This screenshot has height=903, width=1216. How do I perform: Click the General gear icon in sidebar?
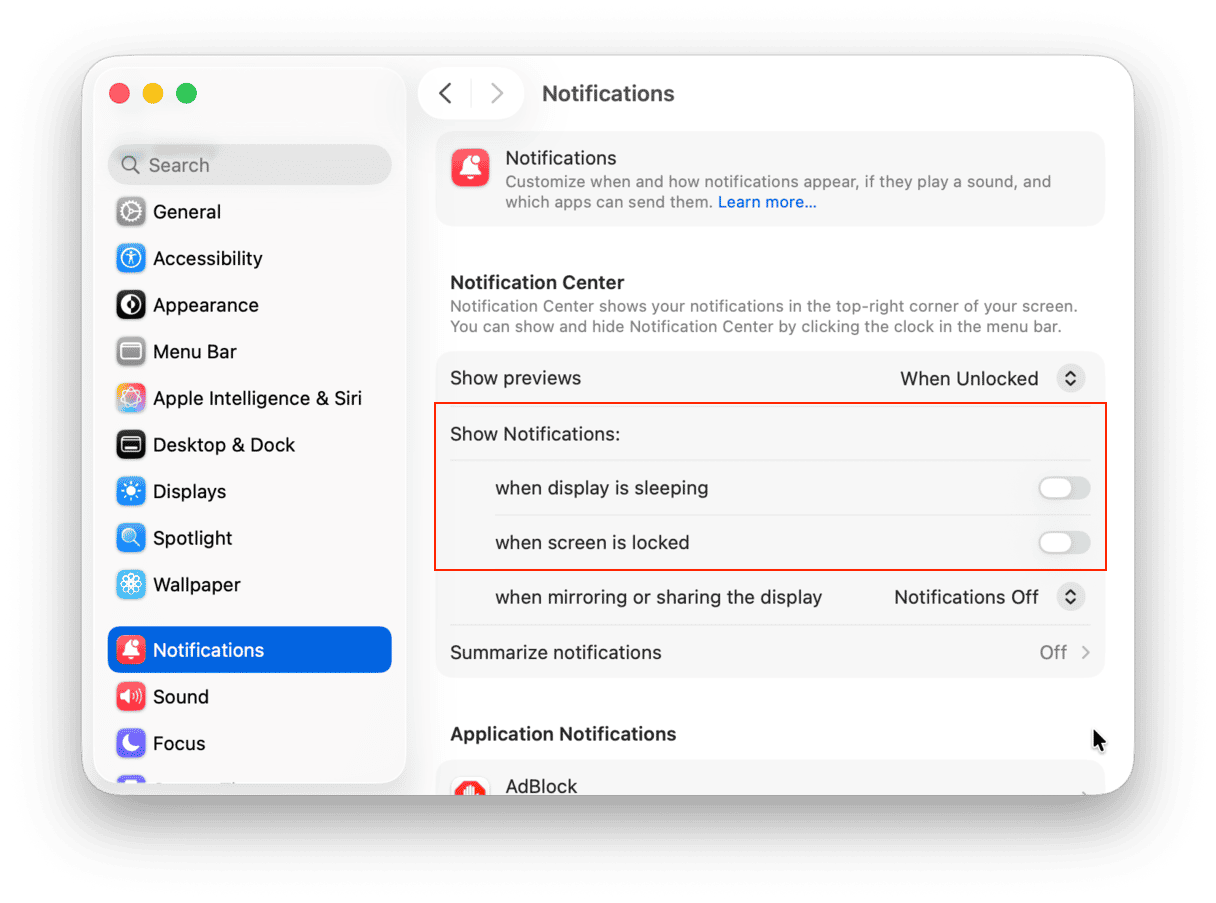(131, 212)
